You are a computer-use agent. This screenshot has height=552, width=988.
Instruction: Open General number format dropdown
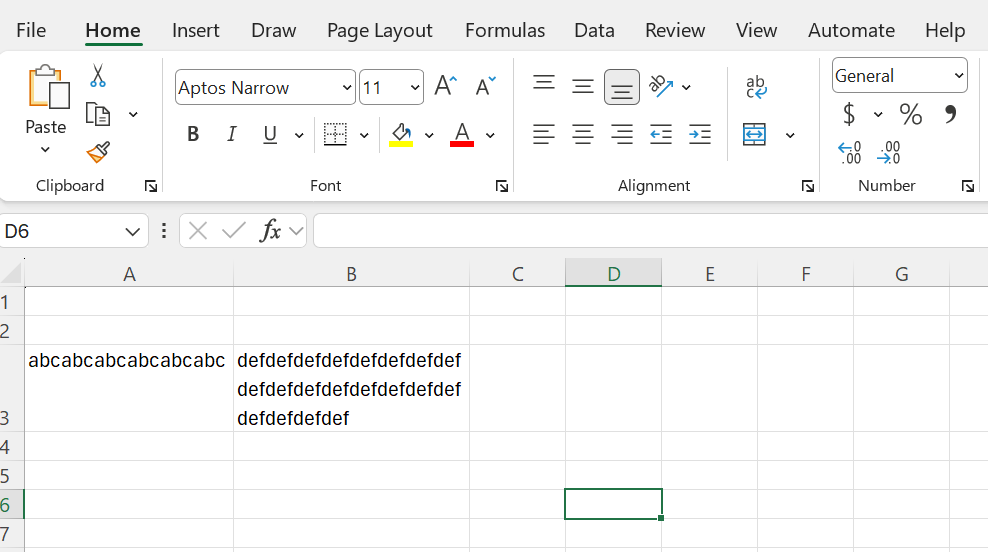click(958, 76)
